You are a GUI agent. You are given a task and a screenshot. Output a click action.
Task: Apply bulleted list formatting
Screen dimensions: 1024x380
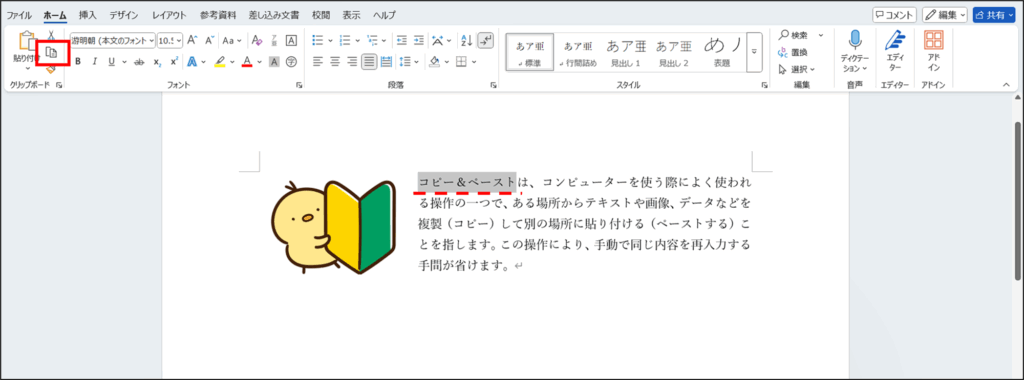[x=318, y=40]
